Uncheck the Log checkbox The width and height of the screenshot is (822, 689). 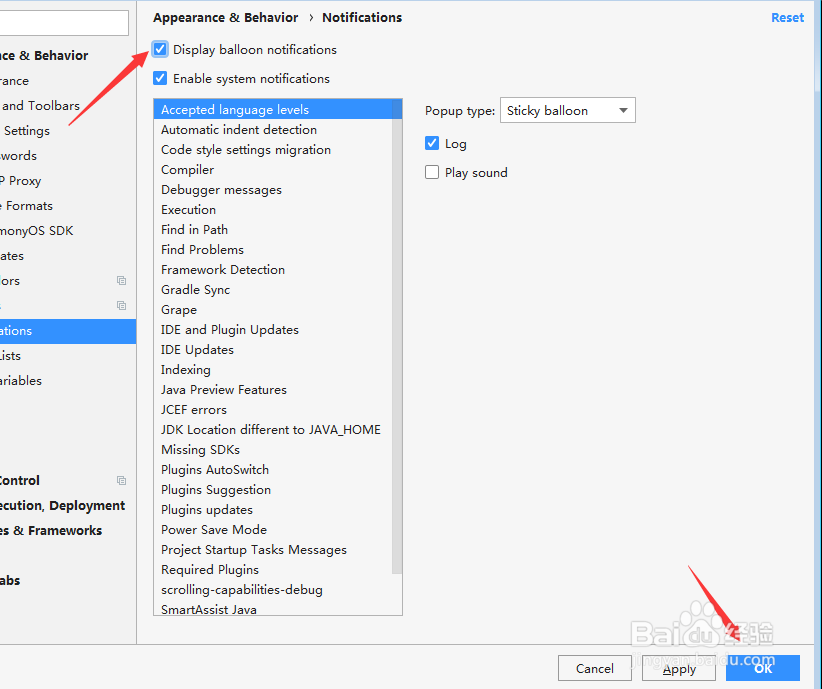432,144
